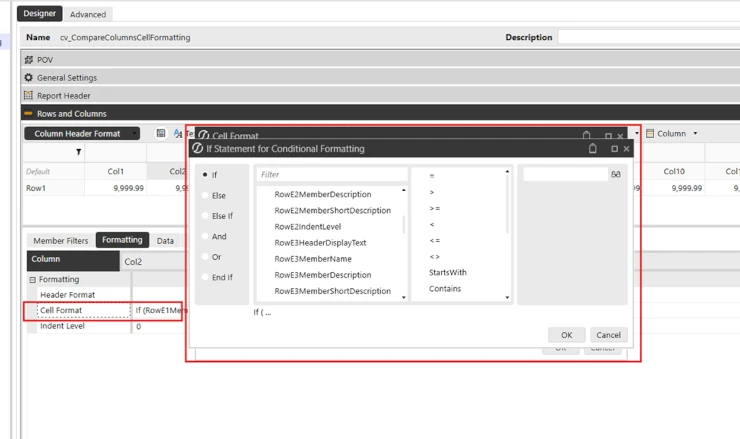Click the pin icon in Cell Format title bar
Viewport: 740px width, 439px height.
(x=586, y=135)
